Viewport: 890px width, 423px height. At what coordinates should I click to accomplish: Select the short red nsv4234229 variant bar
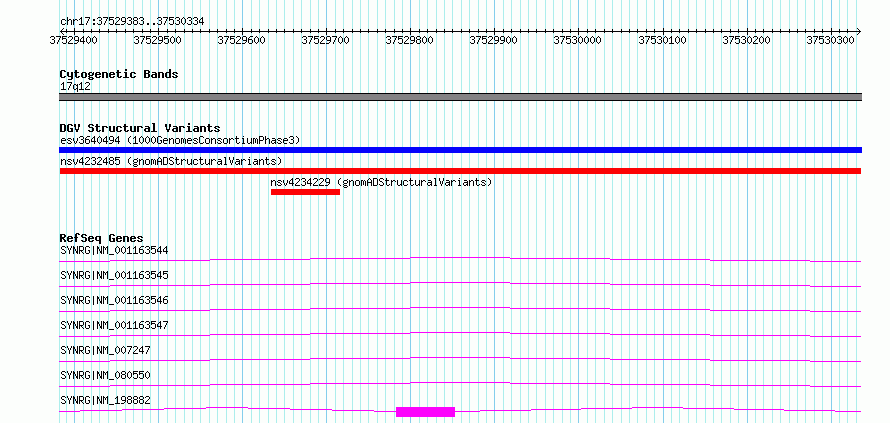[305, 192]
